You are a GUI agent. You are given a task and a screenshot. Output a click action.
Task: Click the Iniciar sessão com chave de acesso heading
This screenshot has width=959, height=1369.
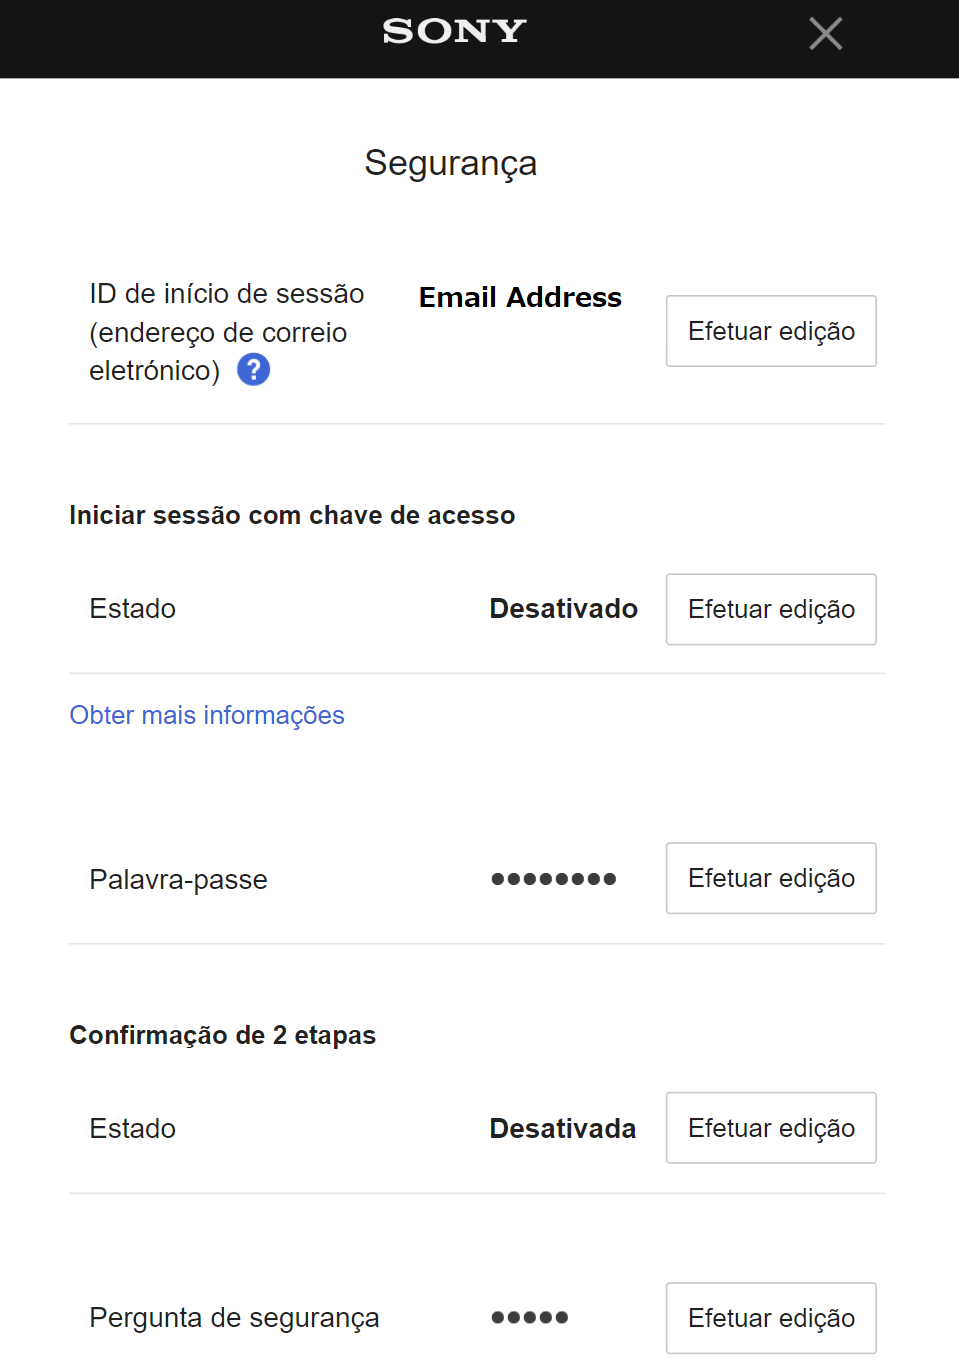292,516
